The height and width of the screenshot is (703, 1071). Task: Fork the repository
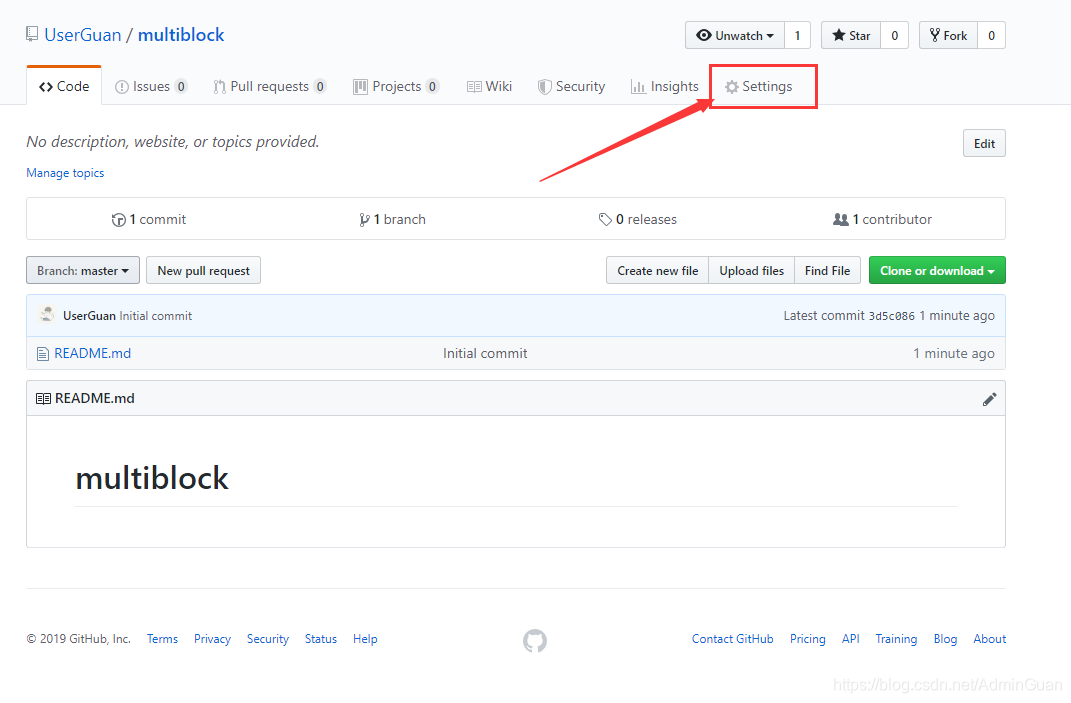(949, 36)
